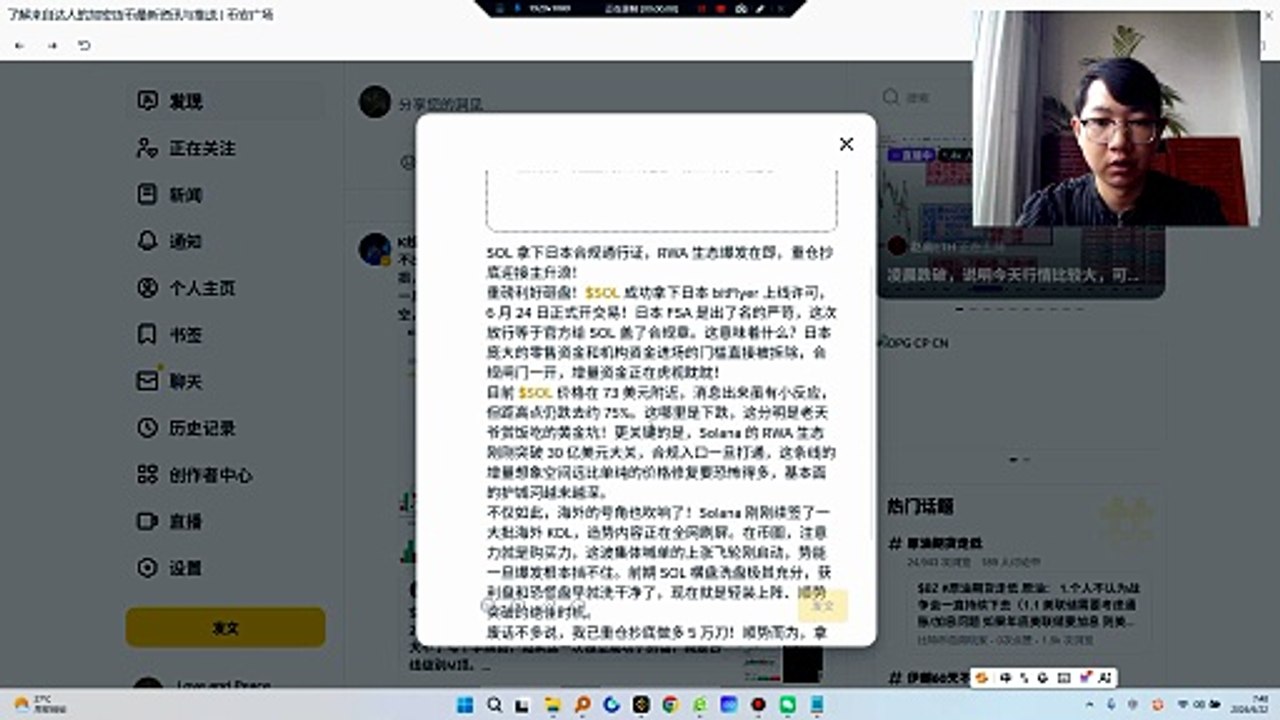
Task: Click the dashed upload area in composer
Action: 661,200
